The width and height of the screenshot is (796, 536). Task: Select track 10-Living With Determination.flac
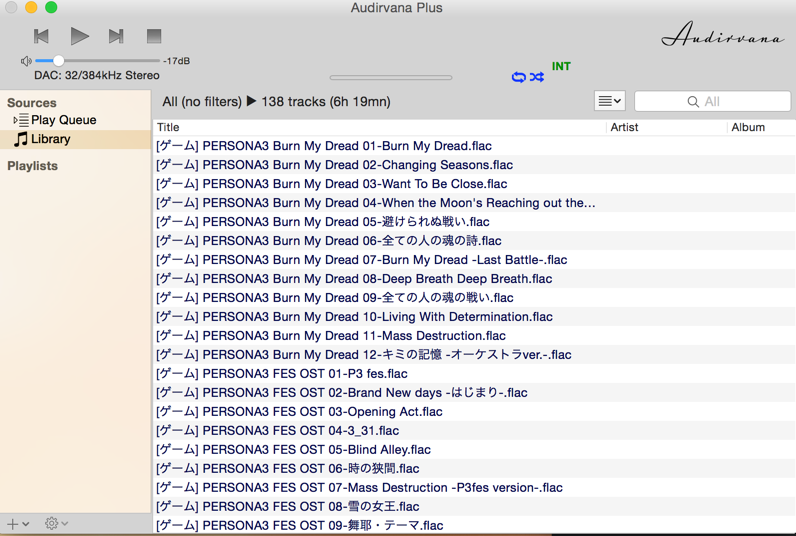(x=474, y=317)
